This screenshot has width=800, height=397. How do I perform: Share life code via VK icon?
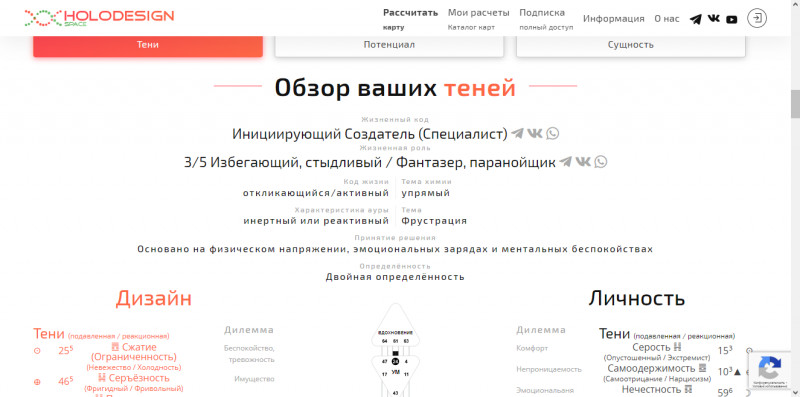tap(535, 134)
